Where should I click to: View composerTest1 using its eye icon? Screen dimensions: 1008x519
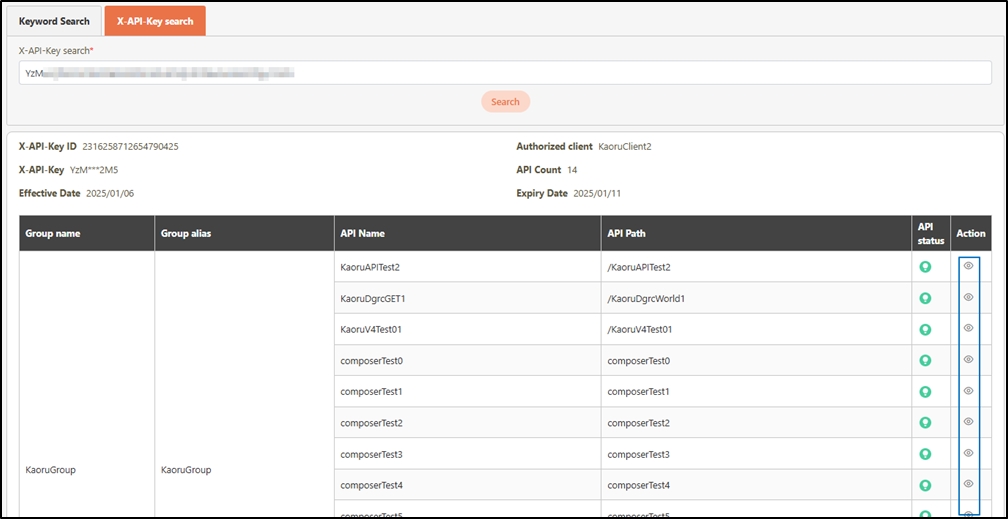tap(968, 390)
